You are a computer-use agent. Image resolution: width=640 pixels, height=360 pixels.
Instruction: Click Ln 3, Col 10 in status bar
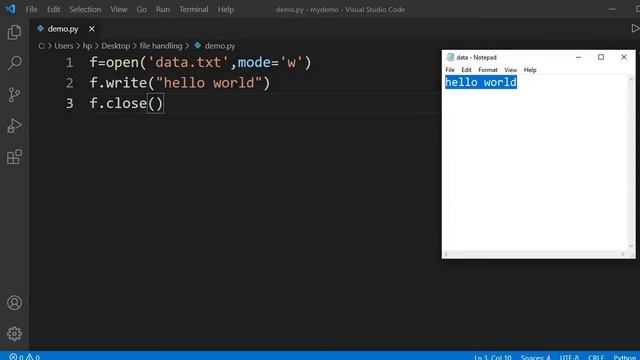pyautogui.click(x=493, y=357)
